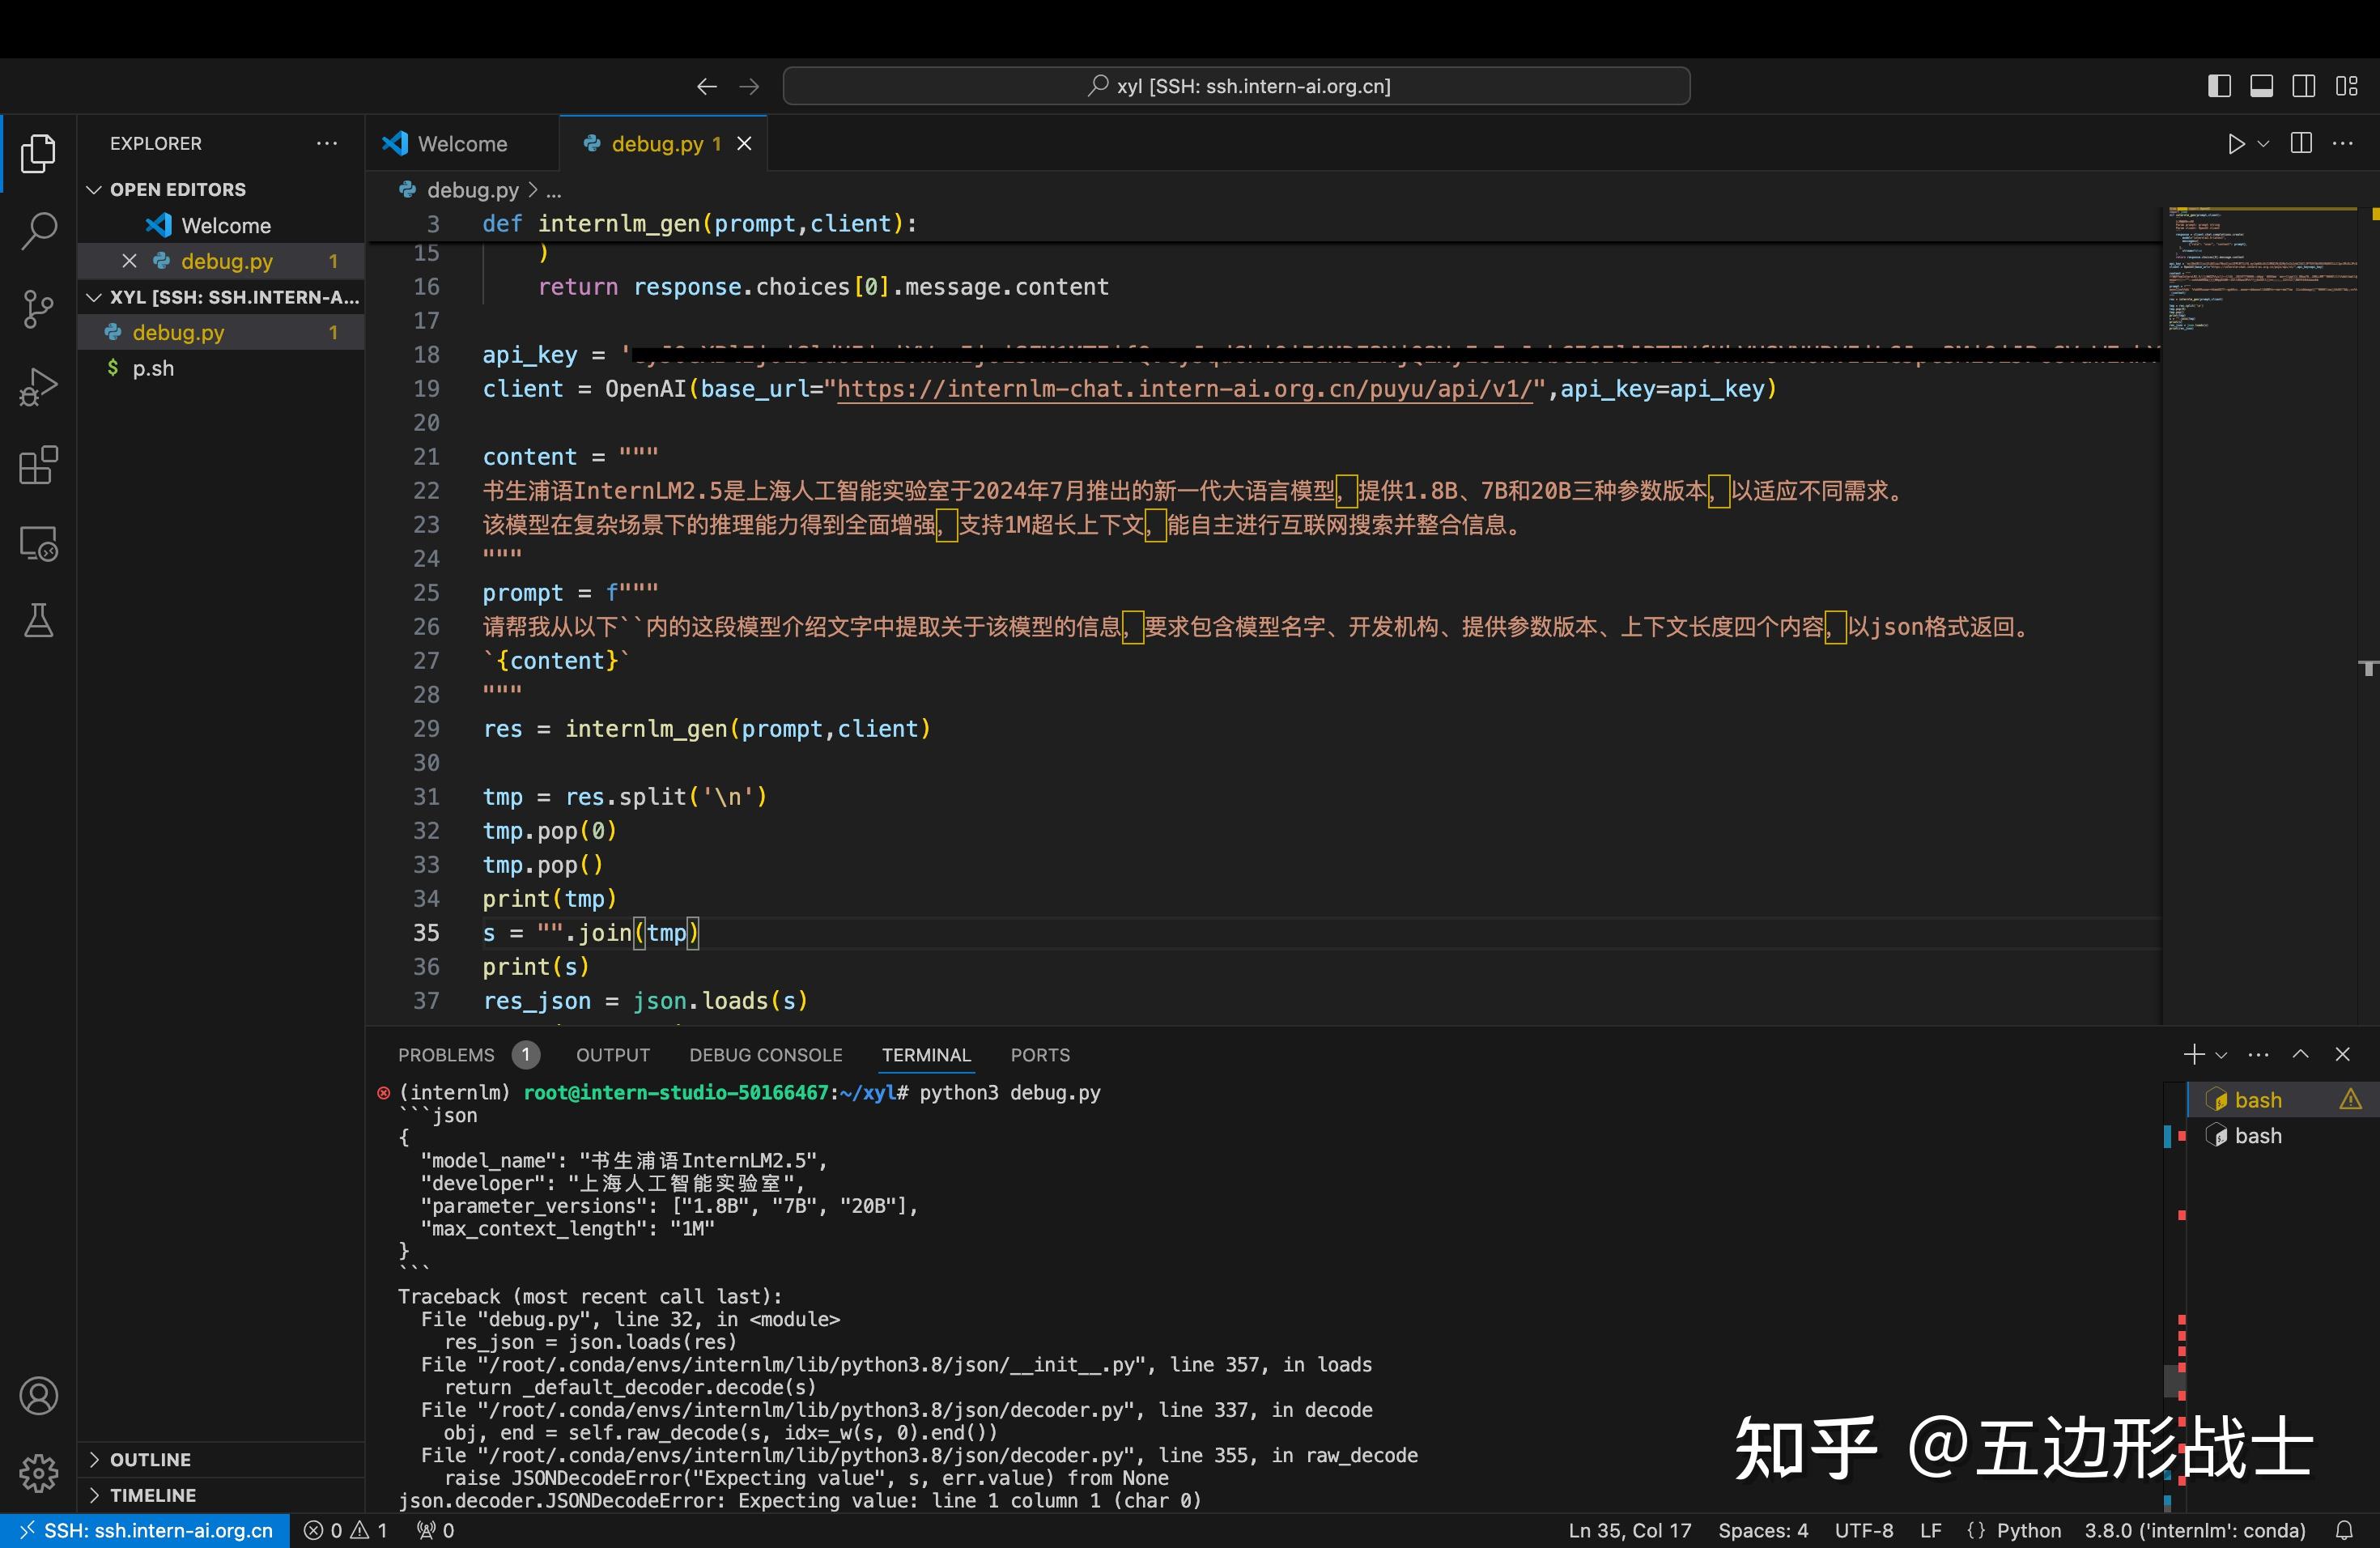Expand the TIMELINE section
This screenshot has height=1548, width=2380.
[152, 1495]
